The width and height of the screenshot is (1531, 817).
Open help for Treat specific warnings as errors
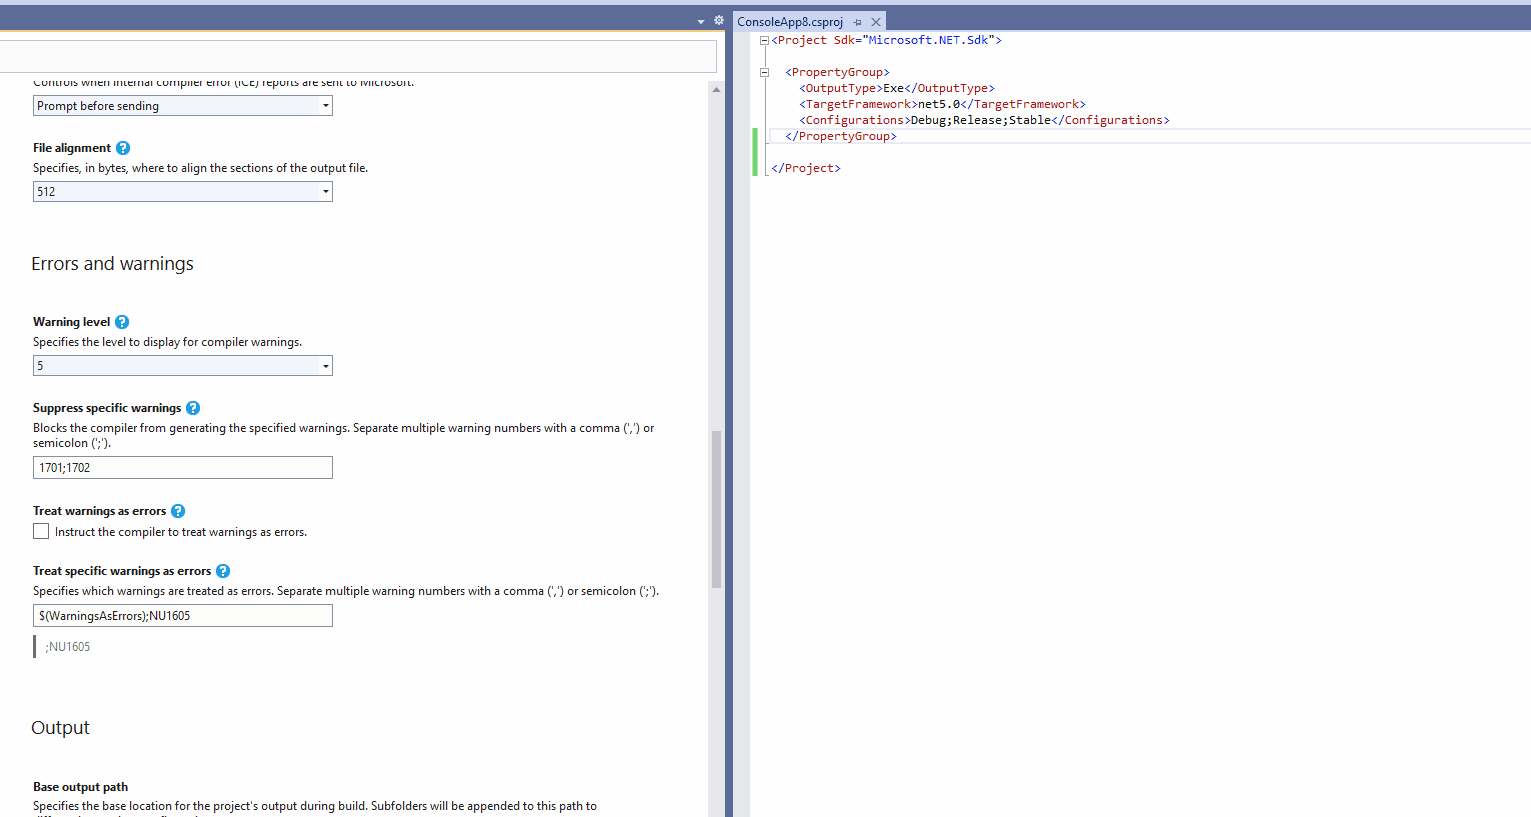[222, 570]
